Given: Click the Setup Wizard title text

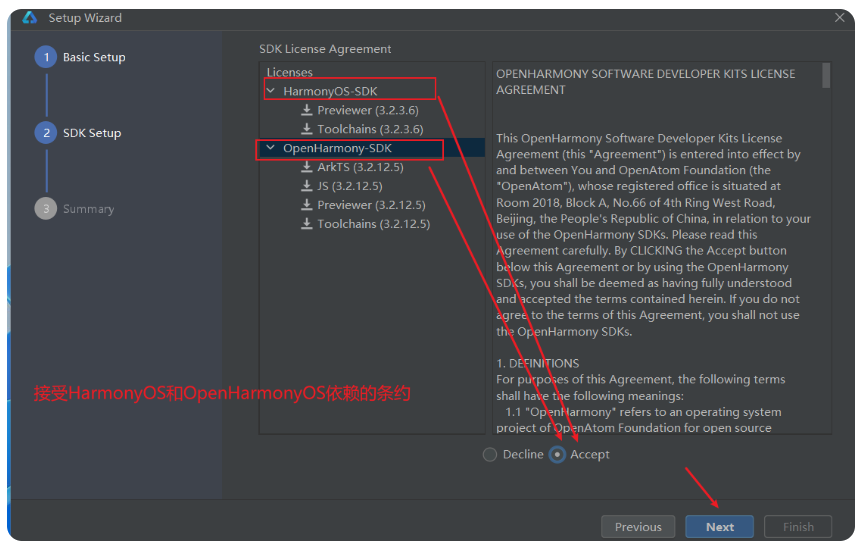Looking at the screenshot, I should (85, 18).
